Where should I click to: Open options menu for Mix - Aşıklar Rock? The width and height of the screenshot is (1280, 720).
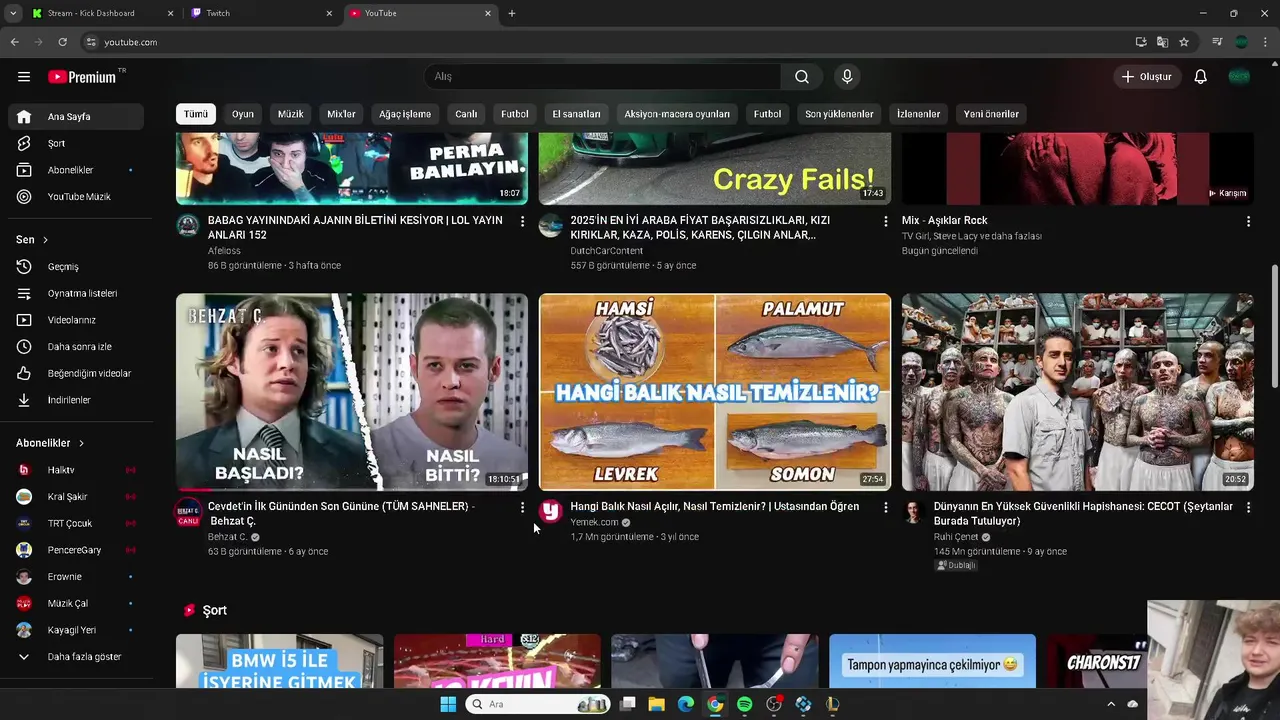(1248, 221)
